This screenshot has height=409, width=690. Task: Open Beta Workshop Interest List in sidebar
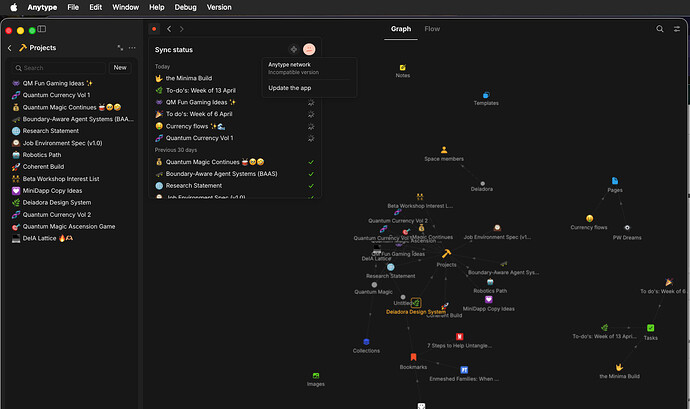click(x=73, y=179)
